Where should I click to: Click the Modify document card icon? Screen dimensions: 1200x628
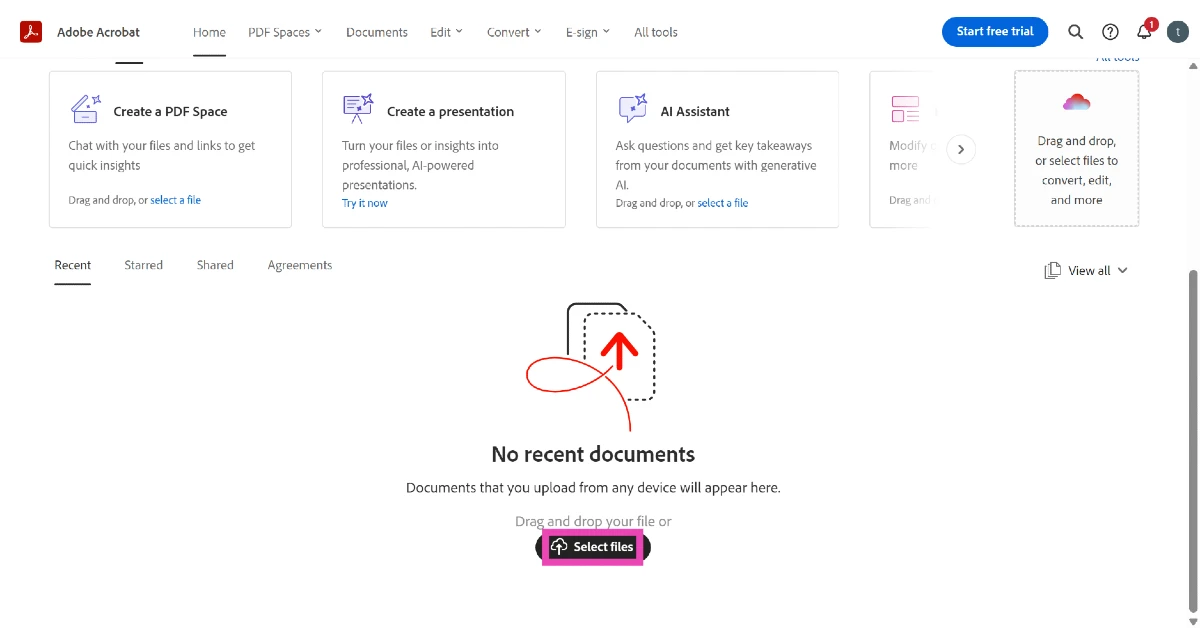pyautogui.click(x=905, y=108)
